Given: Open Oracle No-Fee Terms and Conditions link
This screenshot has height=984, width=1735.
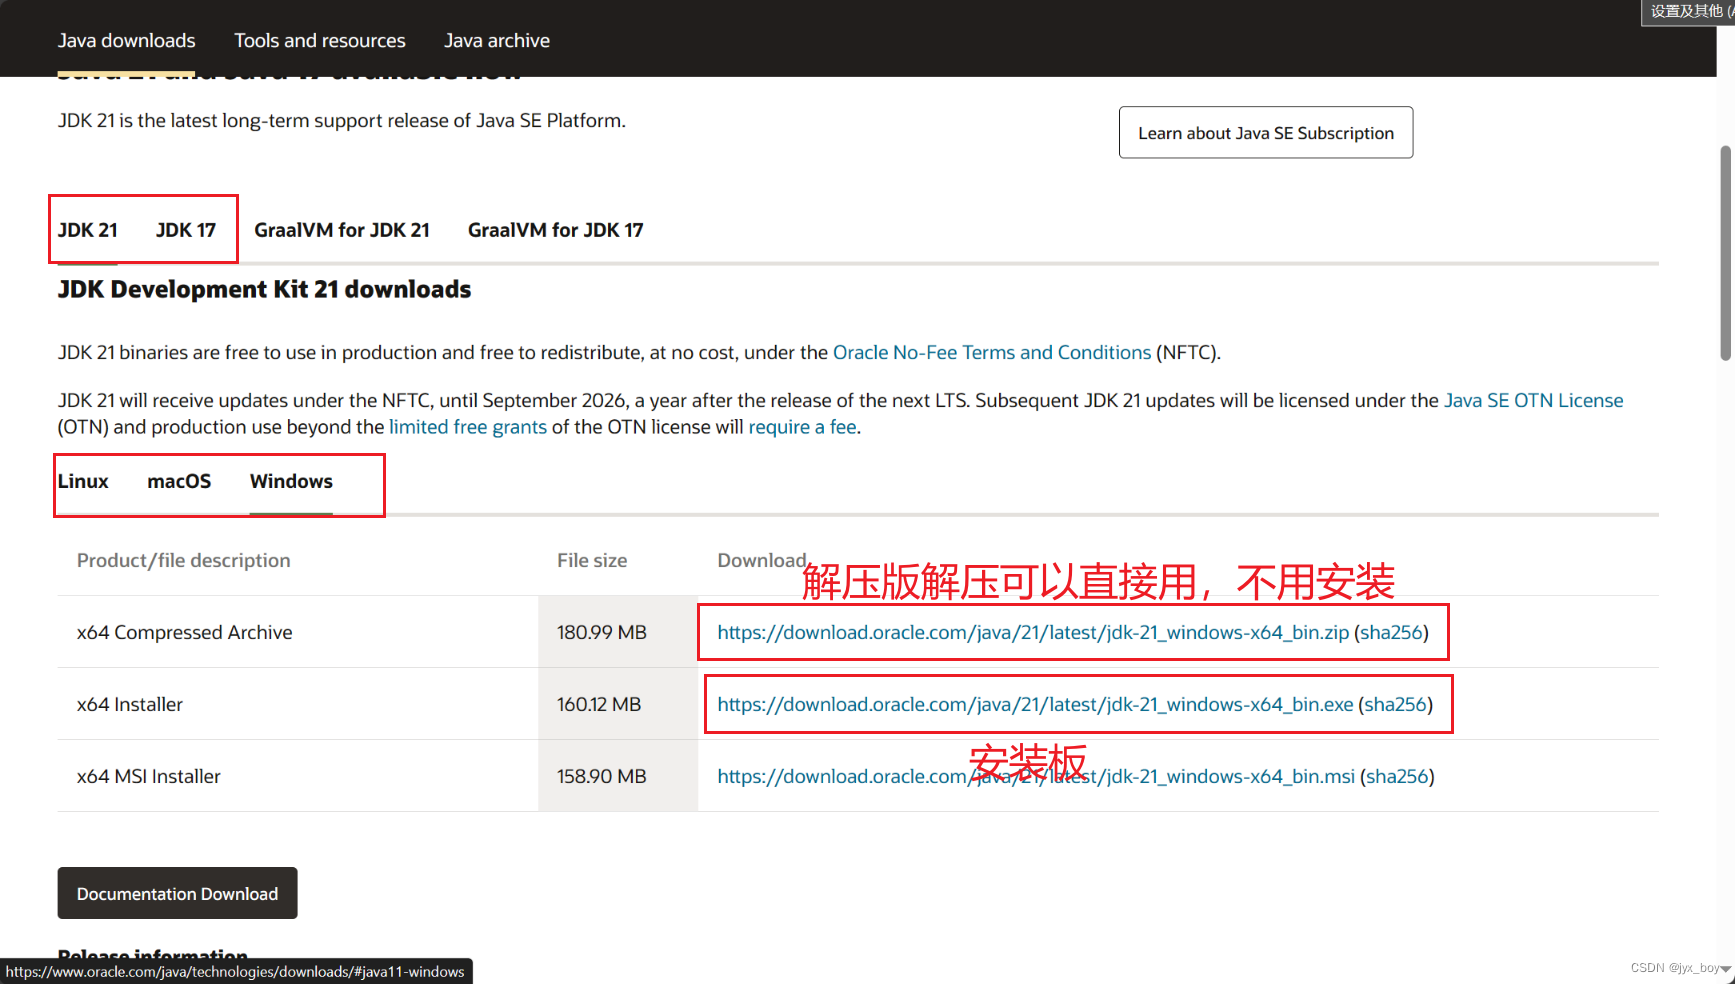Looking at the screenshot, I should click(992, 353).
